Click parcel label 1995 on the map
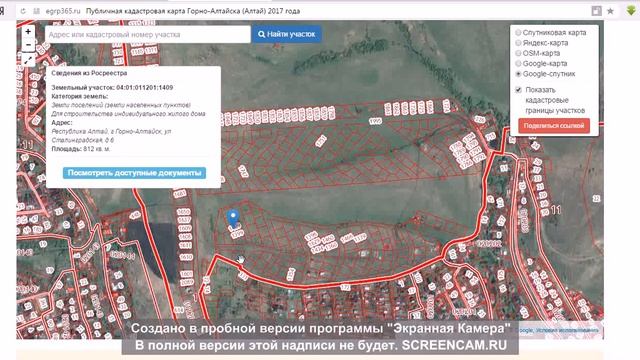This screenshot has width=640, height=360. point(375,121)
